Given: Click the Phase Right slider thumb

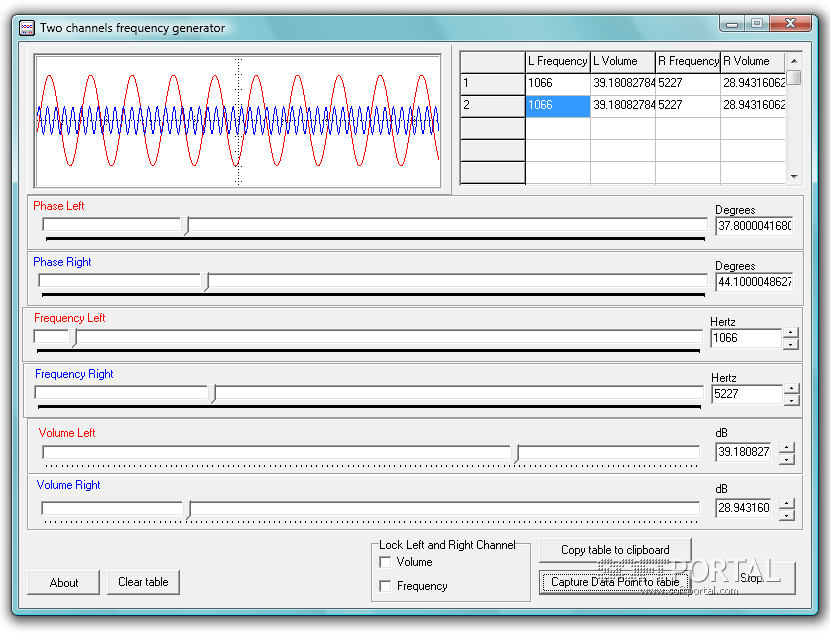Looking at the screenshot, I should 206,282.
